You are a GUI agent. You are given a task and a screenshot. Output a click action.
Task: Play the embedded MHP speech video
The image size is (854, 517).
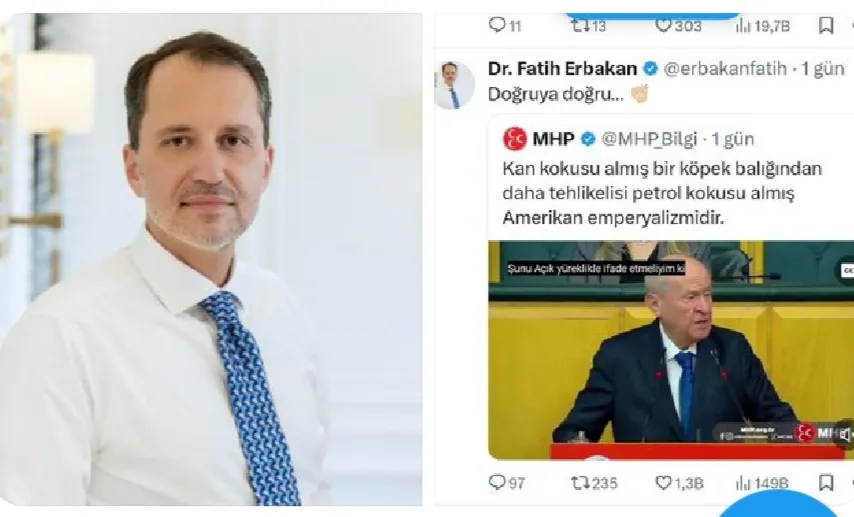[671, 350]
